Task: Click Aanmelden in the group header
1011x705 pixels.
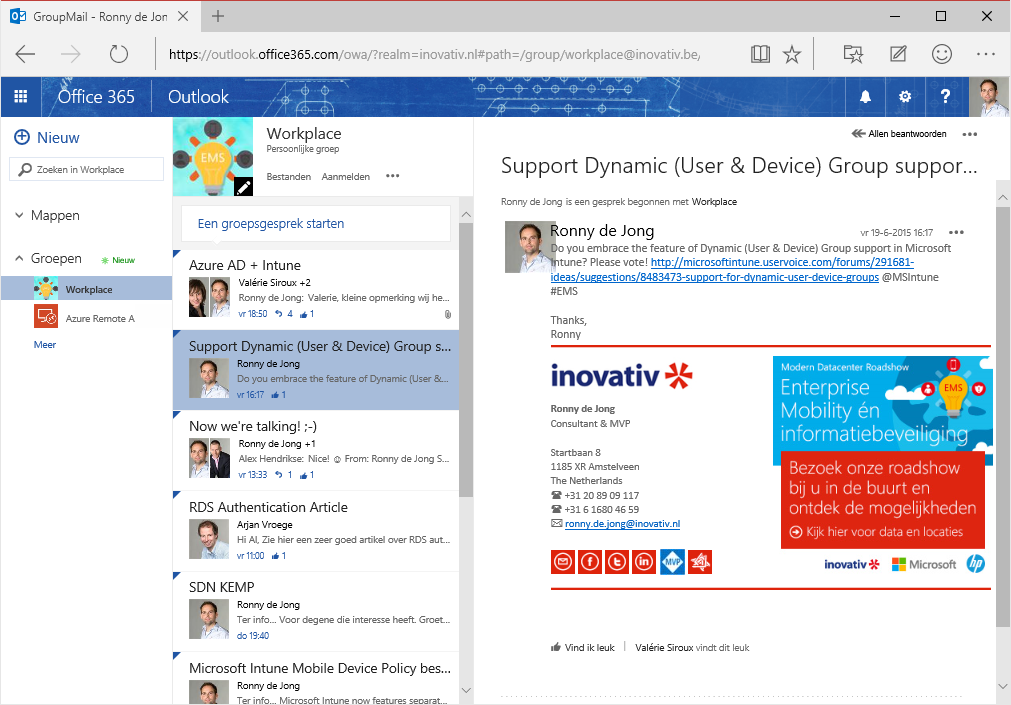Action: [x=345, y=177]
